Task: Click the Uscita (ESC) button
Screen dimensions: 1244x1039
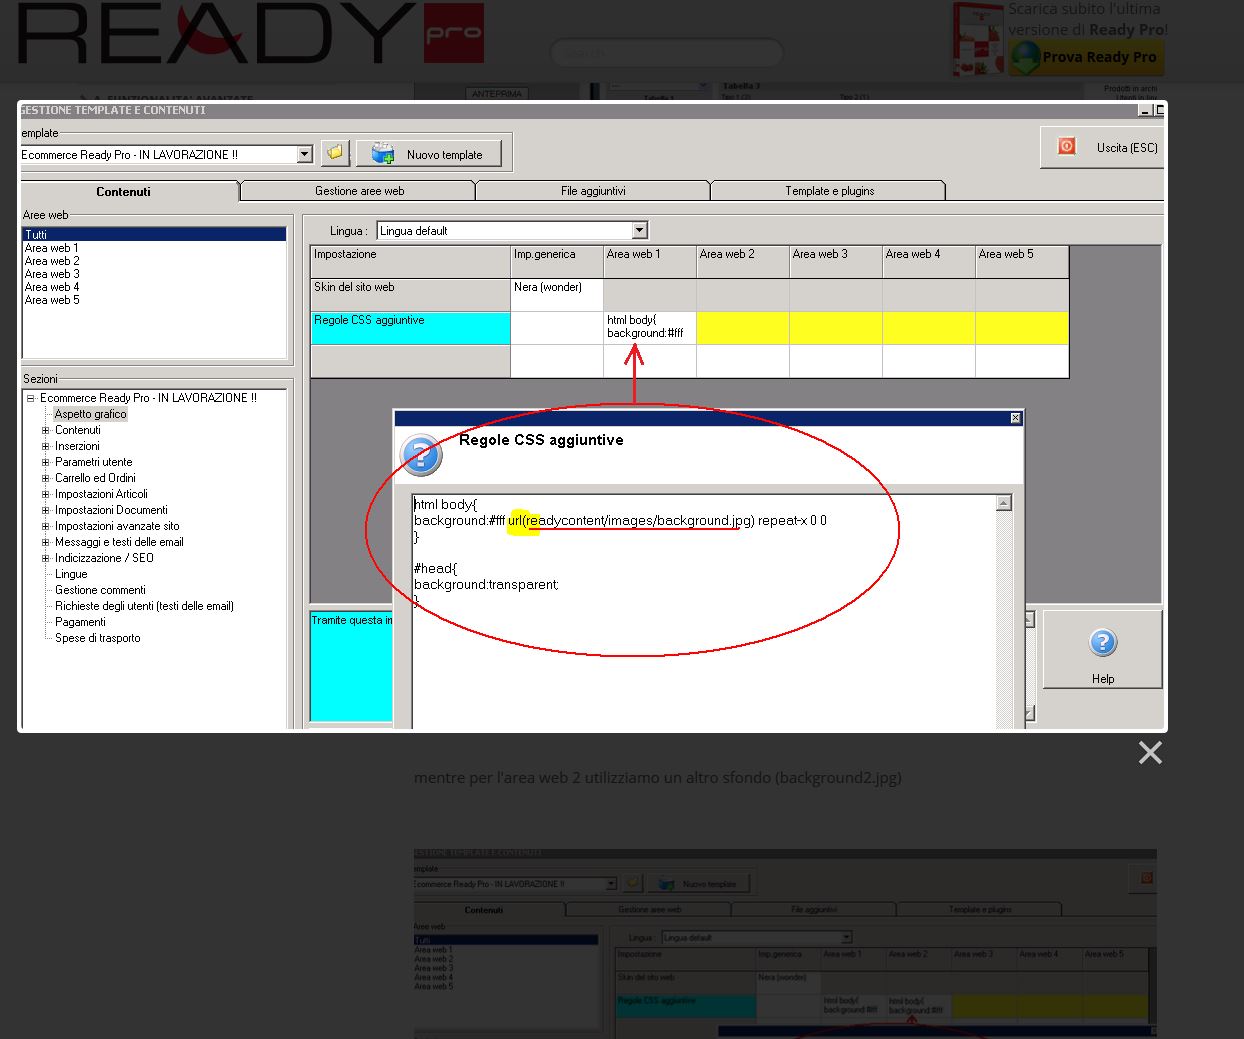Action: point(1102,147)
